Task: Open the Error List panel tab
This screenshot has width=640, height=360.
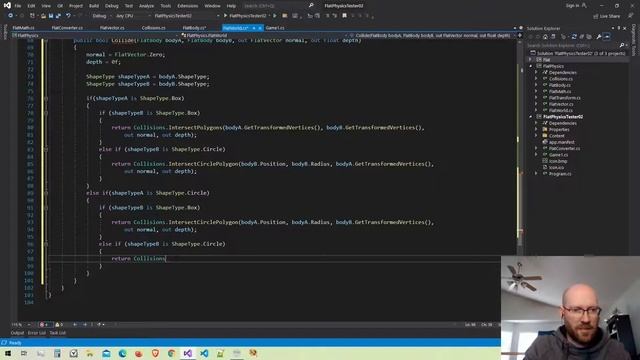Action: [x=37, y=333]
